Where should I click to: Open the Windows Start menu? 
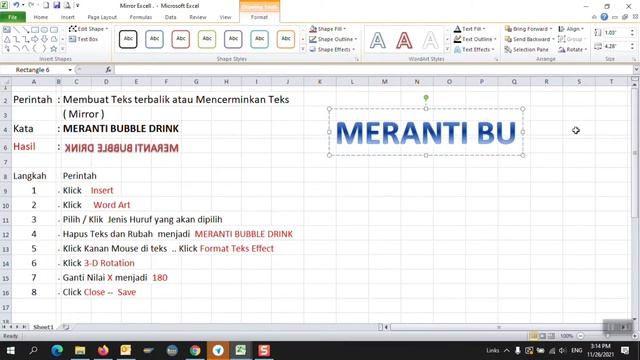(x=11, y=351)
